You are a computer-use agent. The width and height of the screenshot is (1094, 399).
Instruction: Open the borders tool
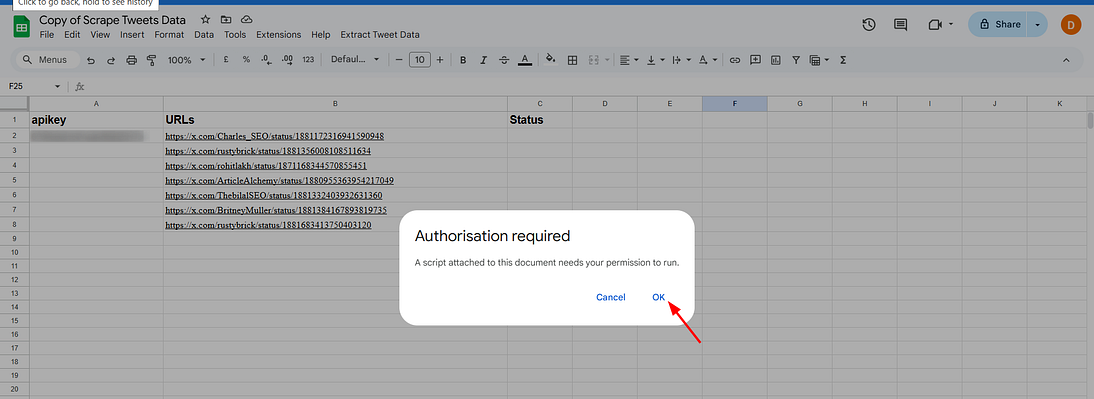pyautogui.click(x=572, y=61)
